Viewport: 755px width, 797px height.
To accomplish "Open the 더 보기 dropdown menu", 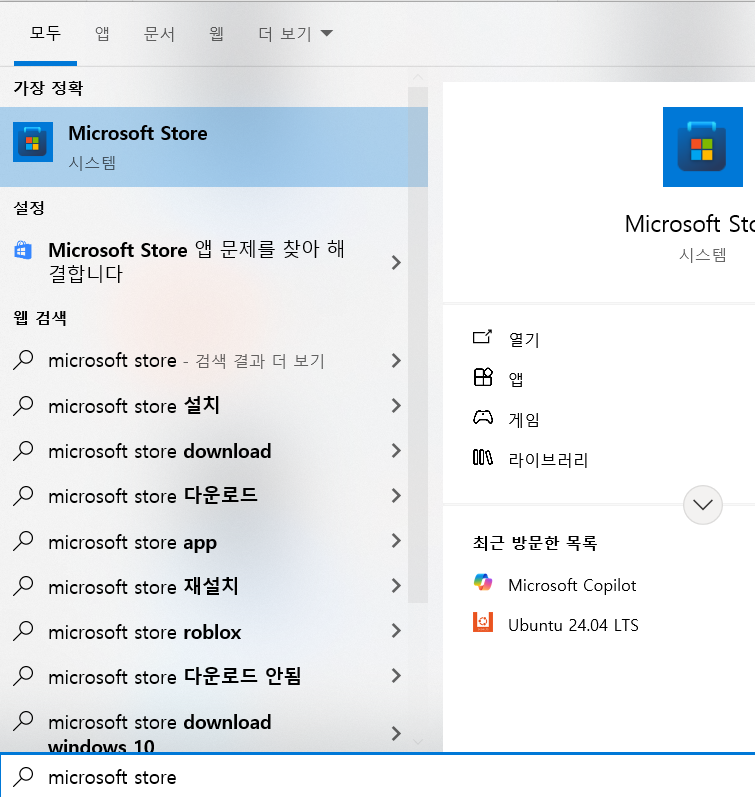I will tap(295, 34).
